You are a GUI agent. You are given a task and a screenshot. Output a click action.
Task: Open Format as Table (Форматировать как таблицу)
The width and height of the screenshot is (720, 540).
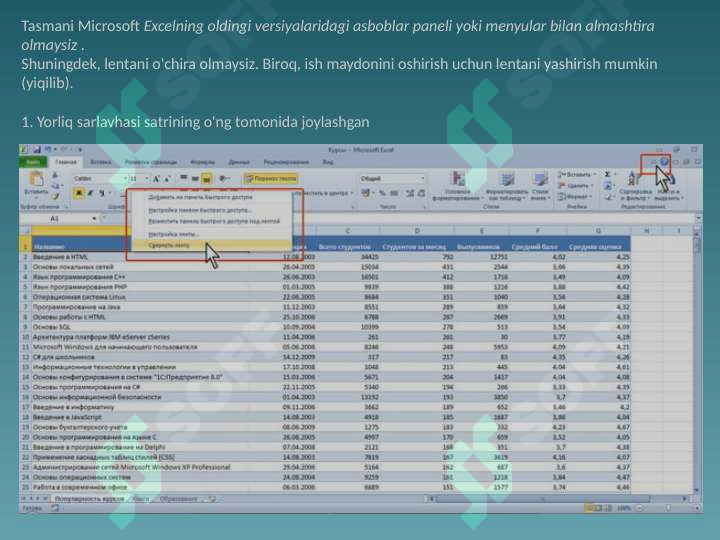coord(507,186)
